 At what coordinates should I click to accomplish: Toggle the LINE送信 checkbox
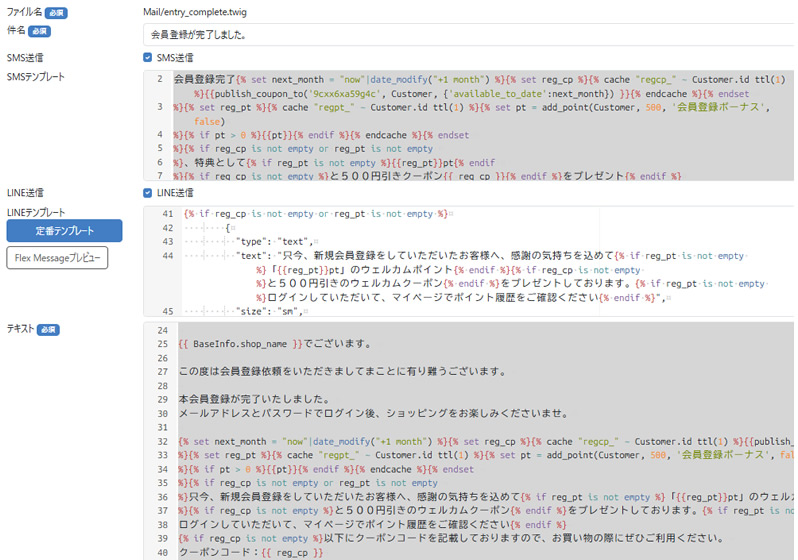point(148,193)
